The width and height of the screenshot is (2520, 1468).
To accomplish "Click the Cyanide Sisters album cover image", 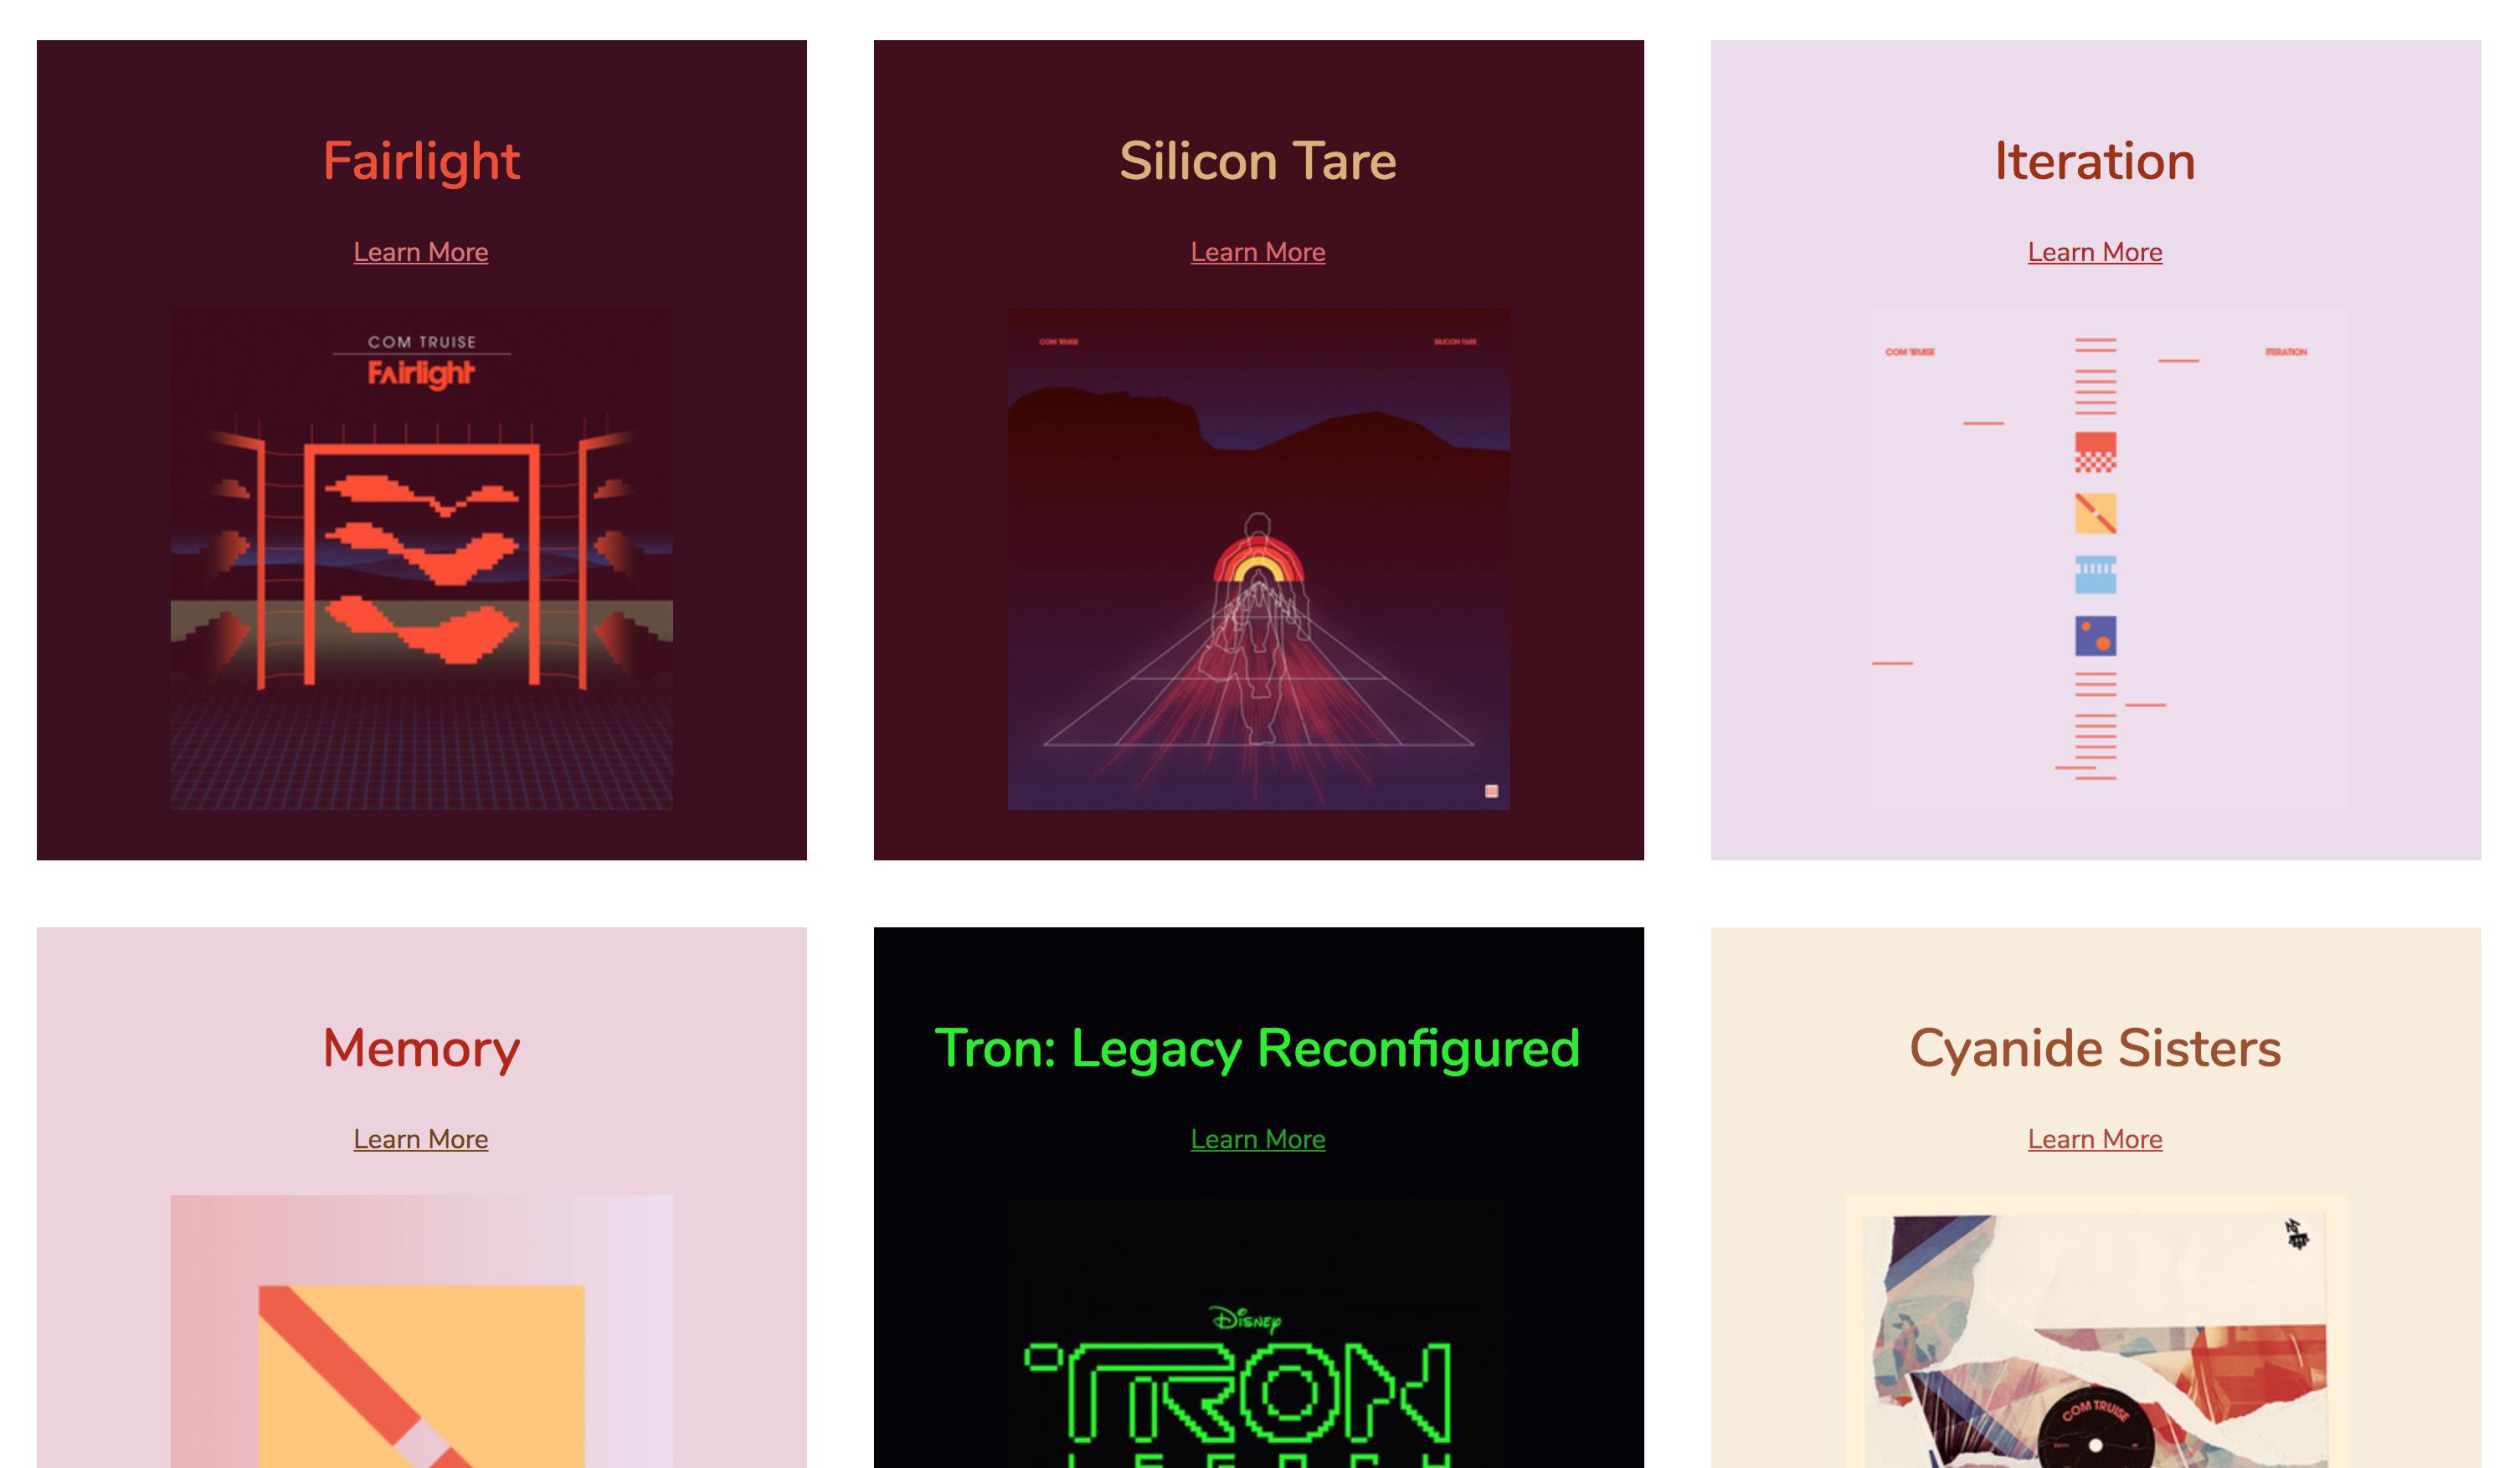I will (2096, 1332).
